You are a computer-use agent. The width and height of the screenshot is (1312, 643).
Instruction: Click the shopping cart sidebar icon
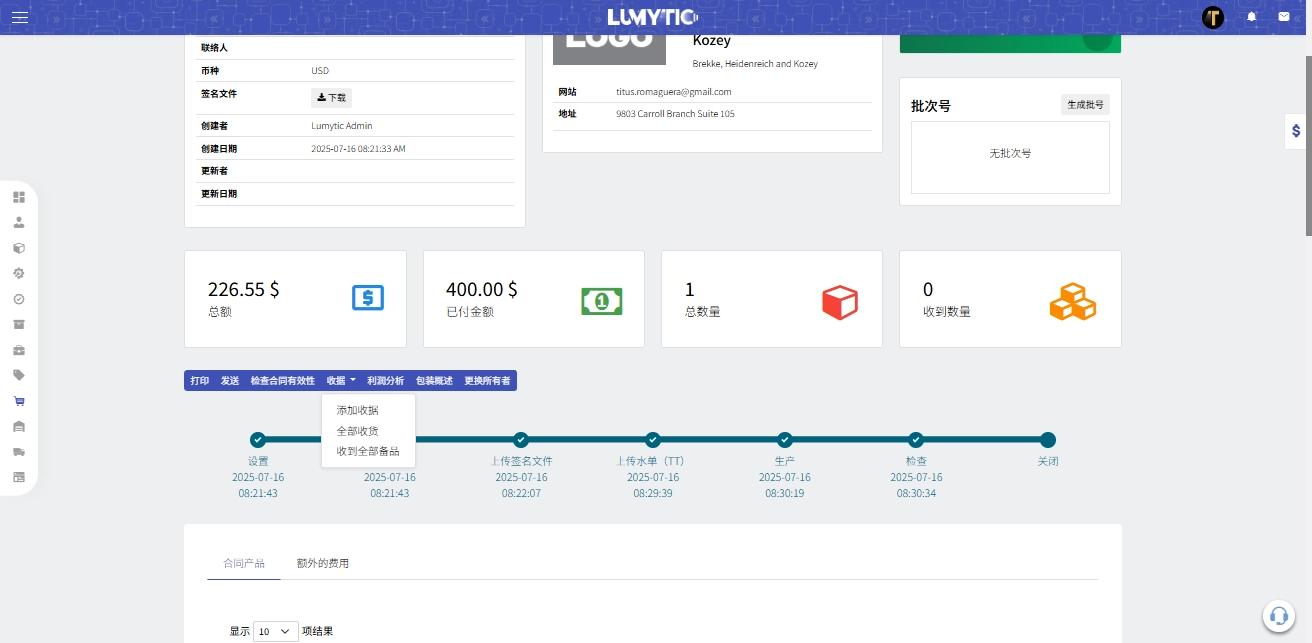[18, 401]
